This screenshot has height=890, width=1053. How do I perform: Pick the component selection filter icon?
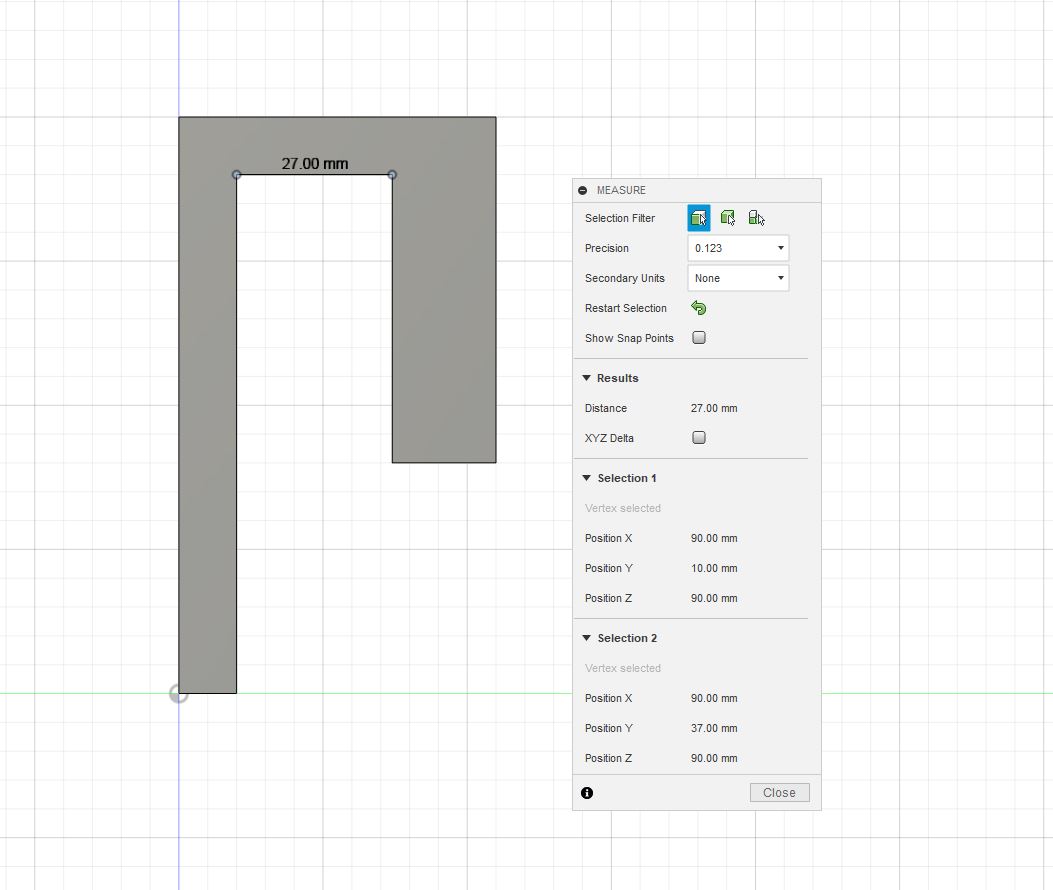756,218
